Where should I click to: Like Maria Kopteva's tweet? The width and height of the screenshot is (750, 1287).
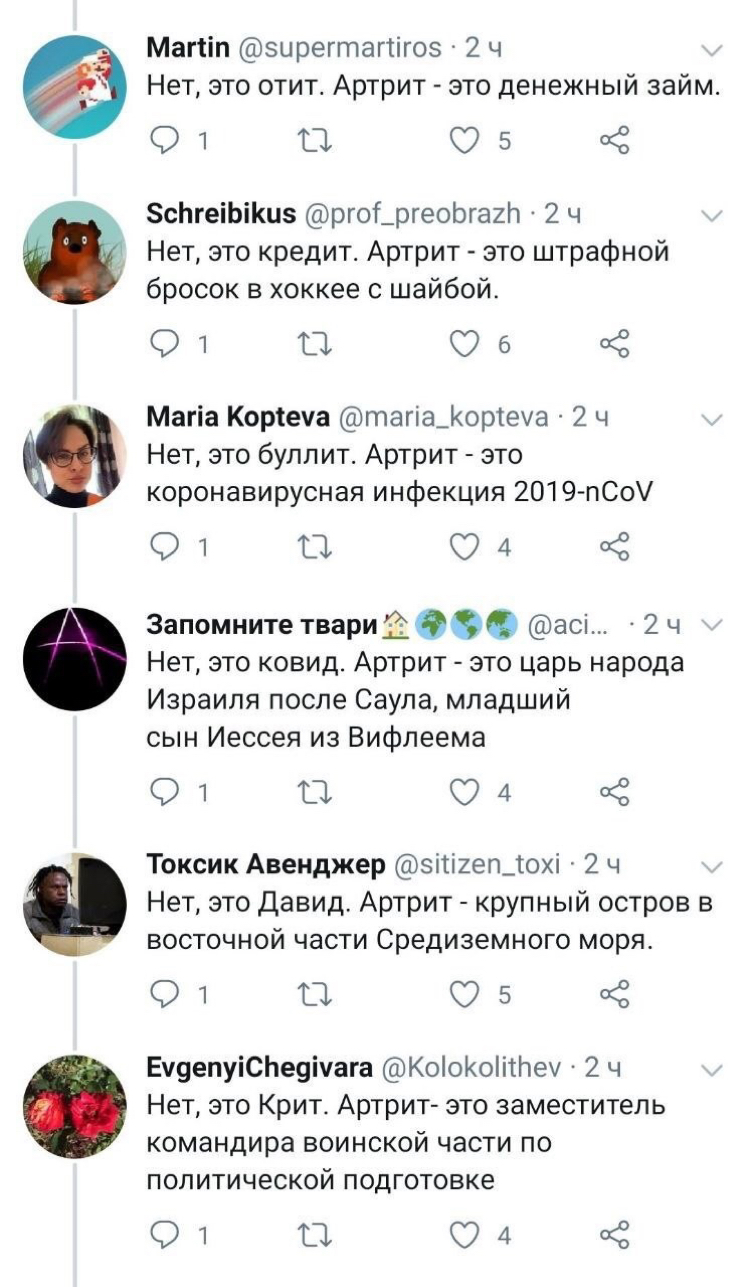tap(463, 547)
